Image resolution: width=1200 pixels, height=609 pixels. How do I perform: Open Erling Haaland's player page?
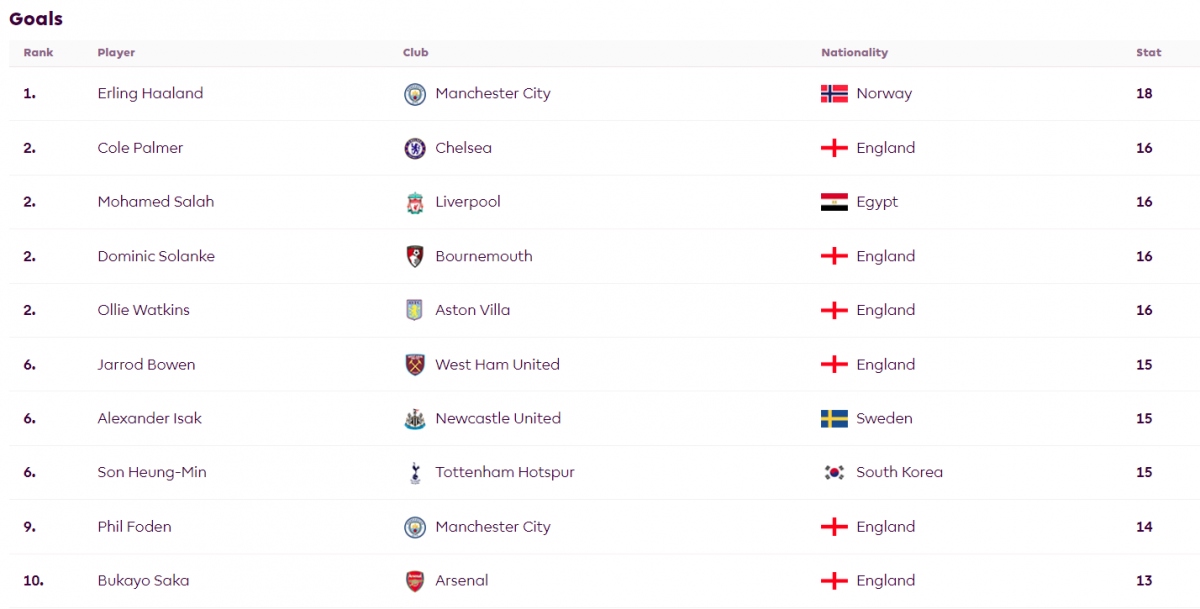tap(150, 94)
